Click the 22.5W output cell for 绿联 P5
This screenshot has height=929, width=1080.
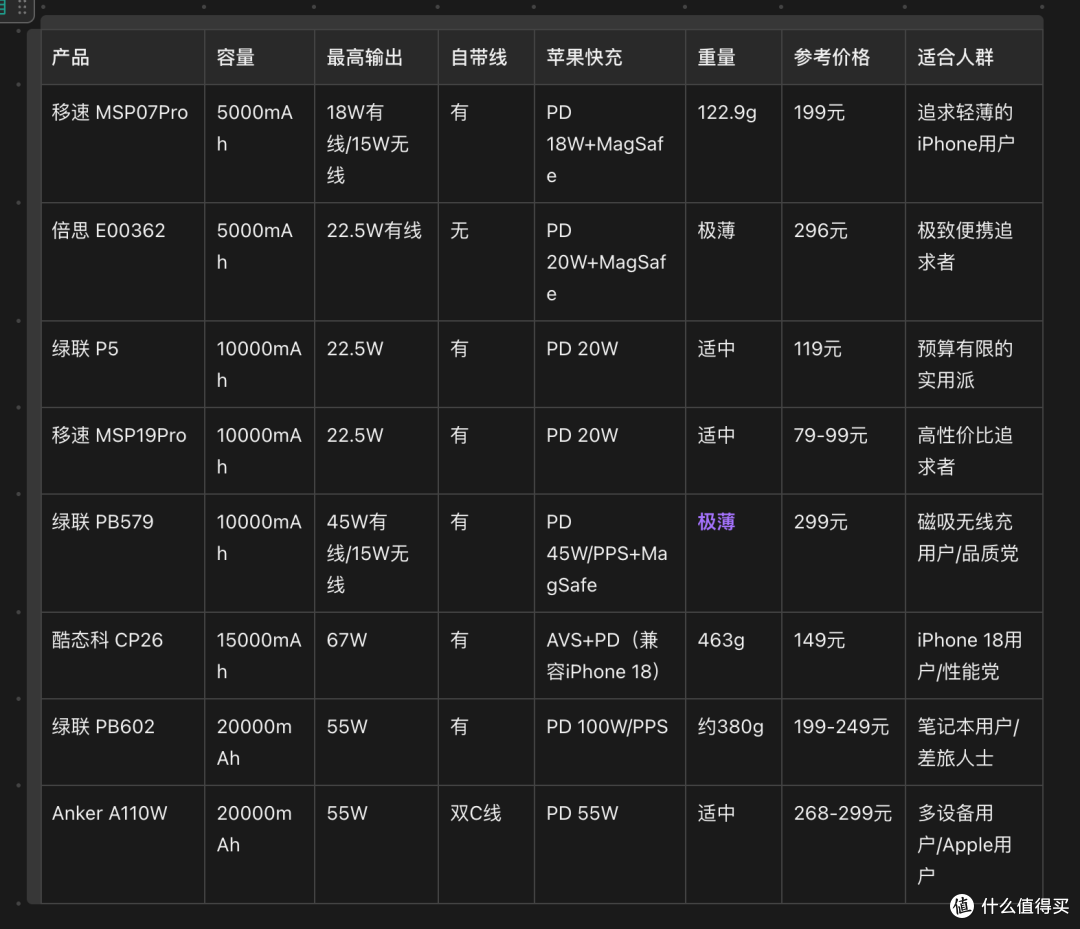click(376, 364)
